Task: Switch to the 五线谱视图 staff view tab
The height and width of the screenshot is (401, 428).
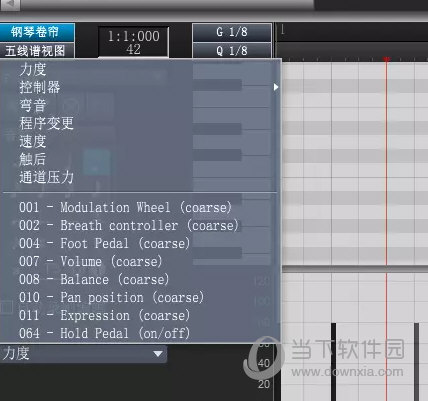Action: coord(37,51)
